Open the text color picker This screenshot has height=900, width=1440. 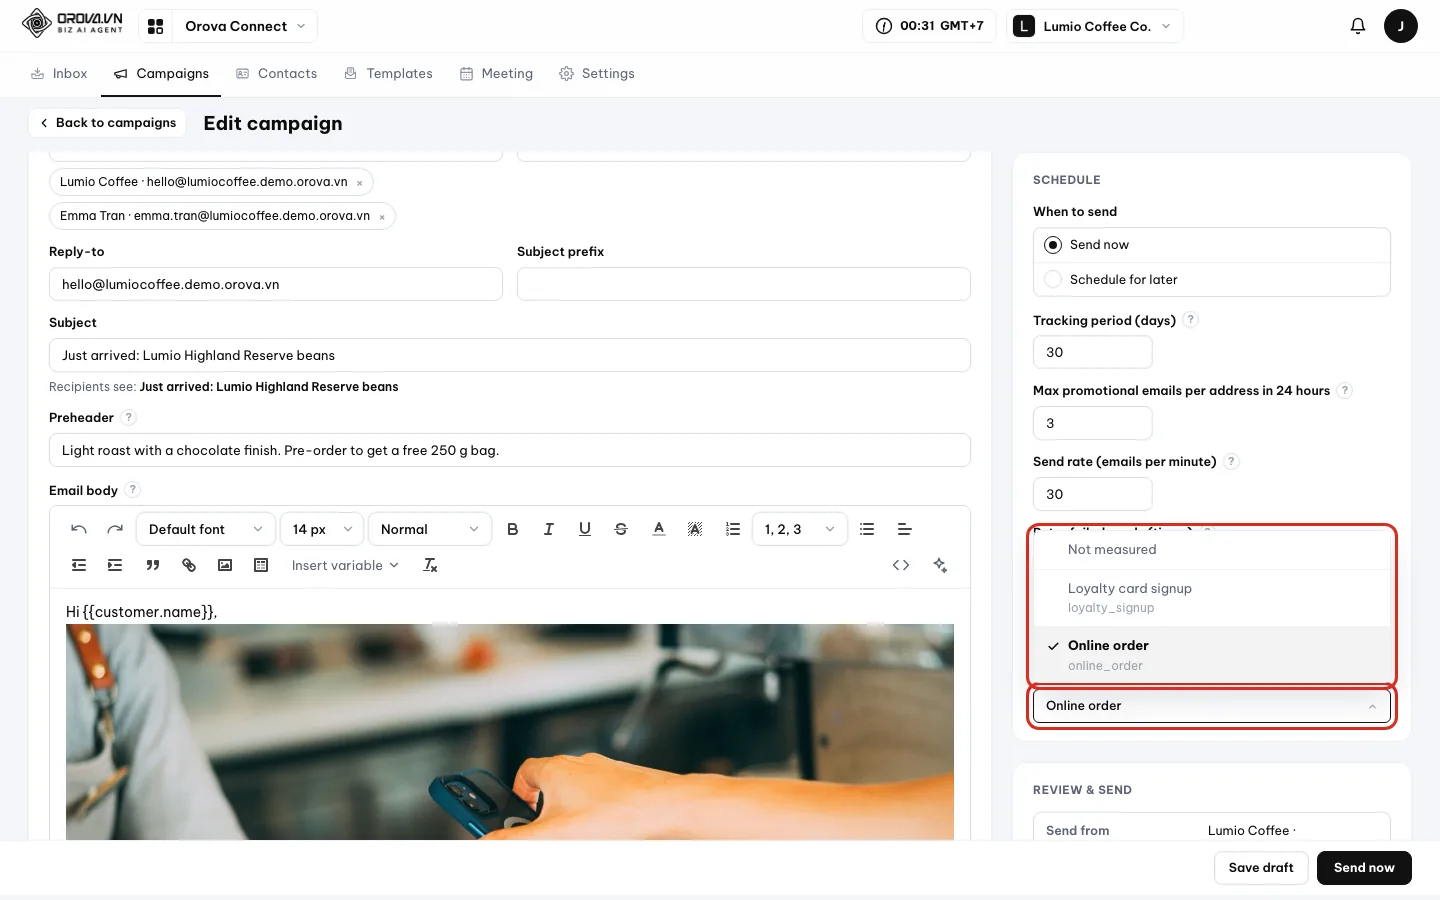(x=659, y=529)
